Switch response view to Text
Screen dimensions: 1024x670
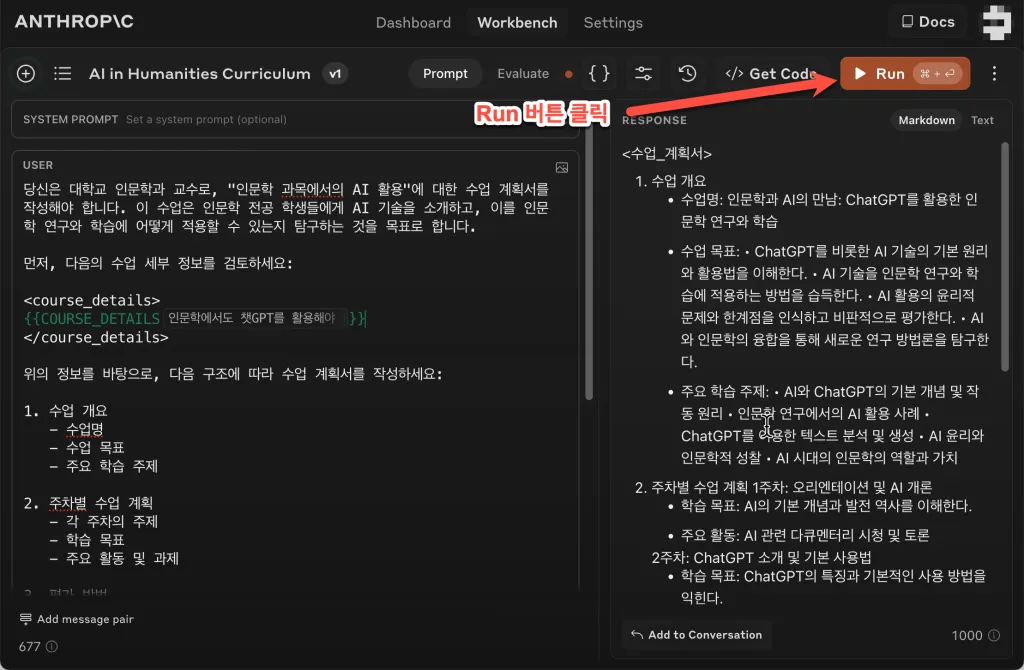[982, 120]
